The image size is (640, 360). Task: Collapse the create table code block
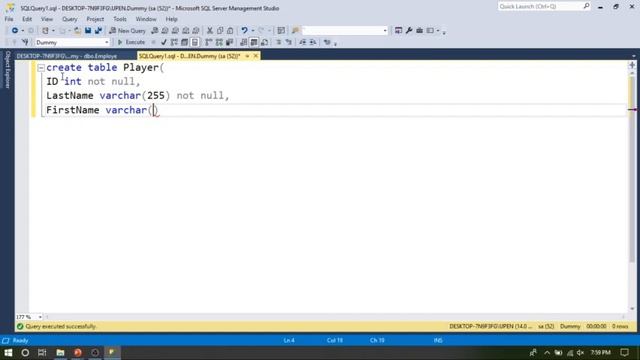click(x=41, y=68)
